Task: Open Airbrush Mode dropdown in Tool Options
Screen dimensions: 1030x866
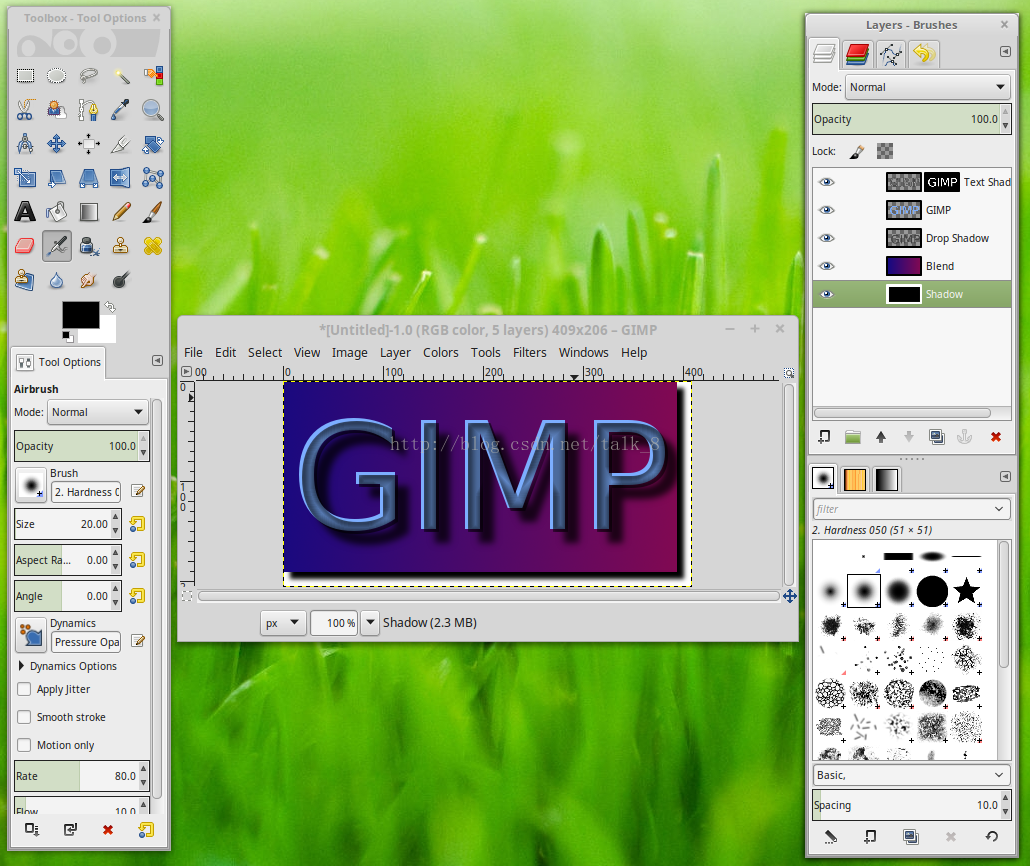Action: tap(97, 412)
